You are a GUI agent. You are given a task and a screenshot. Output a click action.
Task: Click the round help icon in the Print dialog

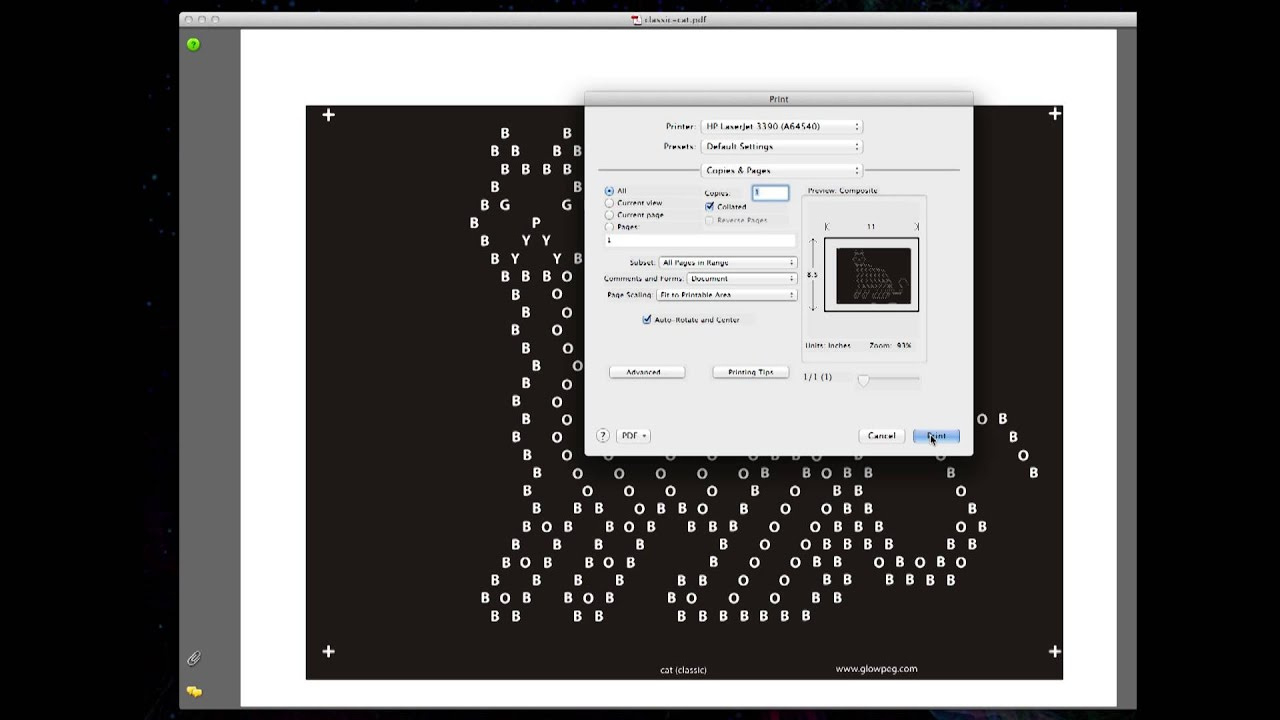pyautogui.click(x=603, y=435)
